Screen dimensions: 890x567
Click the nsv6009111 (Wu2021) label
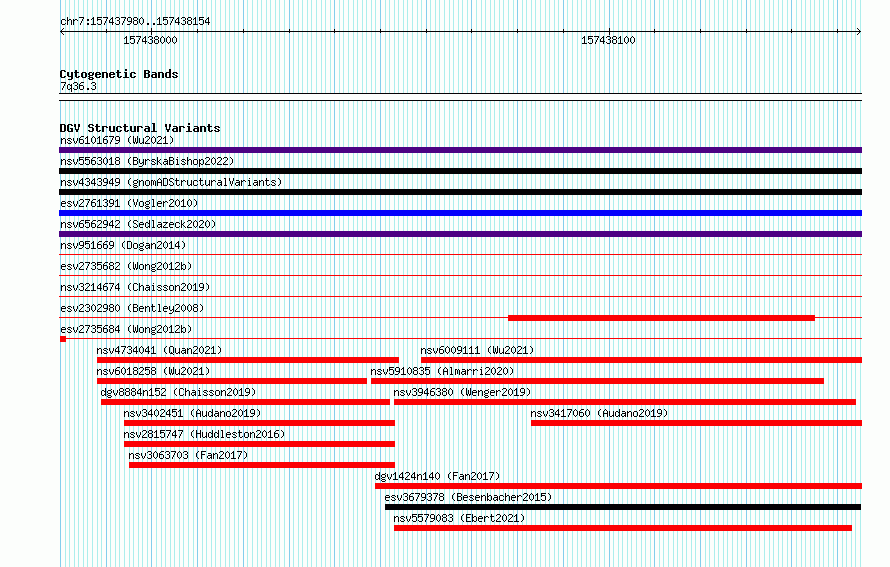(x=477, y=350)
